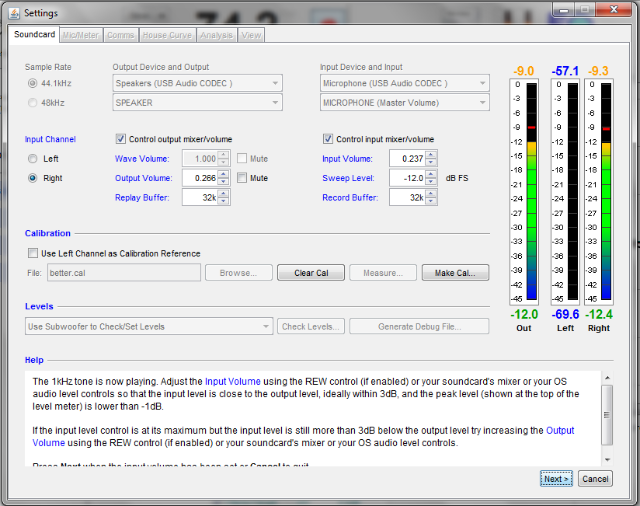Viewport: 640px width, 506px height.
Task: Select the 48kHz sample rate radio button
Action: coord(33,103)
